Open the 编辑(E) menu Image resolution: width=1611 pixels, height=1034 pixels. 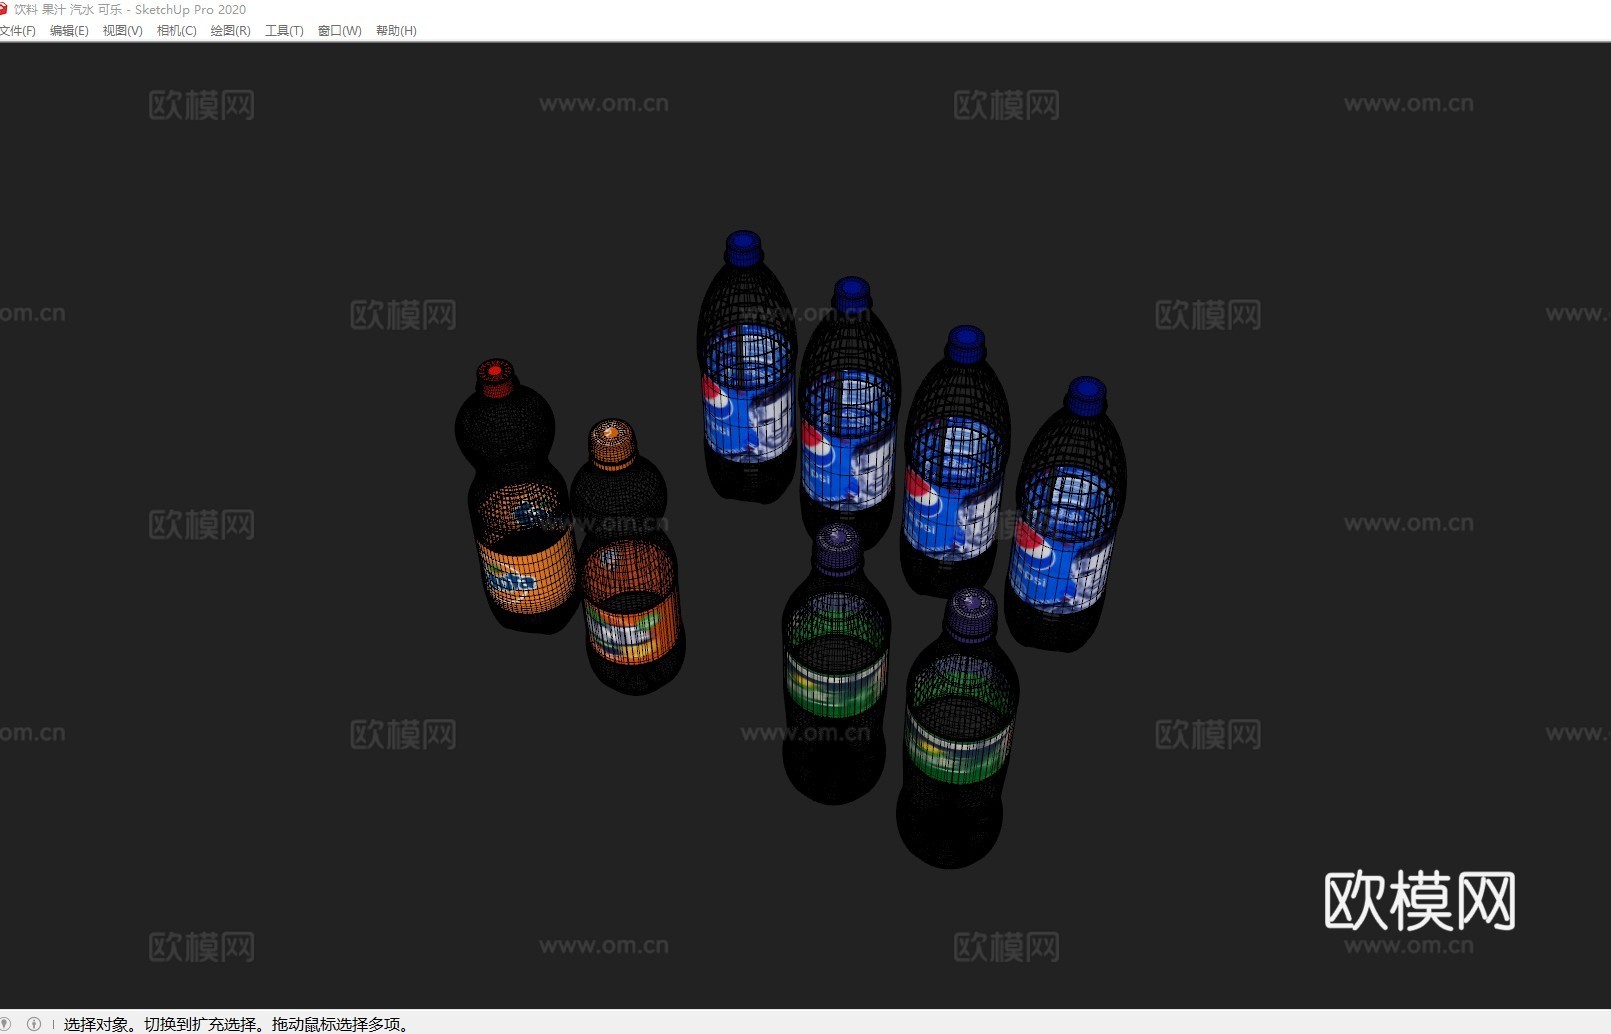coord(69,31)
